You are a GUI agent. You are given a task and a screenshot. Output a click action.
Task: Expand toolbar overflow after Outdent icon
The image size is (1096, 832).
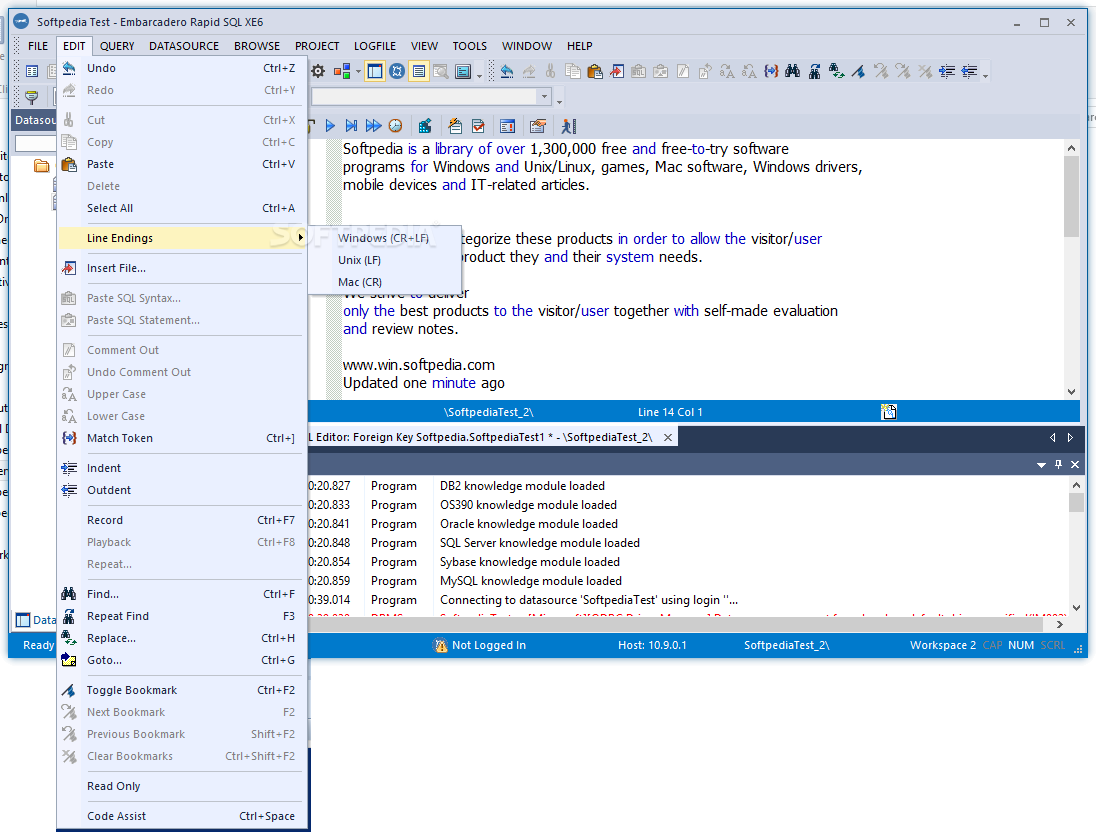click(985, 74)
